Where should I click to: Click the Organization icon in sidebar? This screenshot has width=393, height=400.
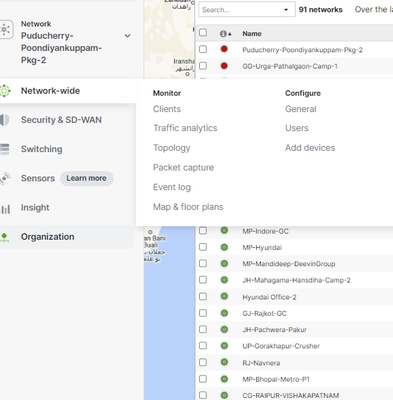(4, 237)
